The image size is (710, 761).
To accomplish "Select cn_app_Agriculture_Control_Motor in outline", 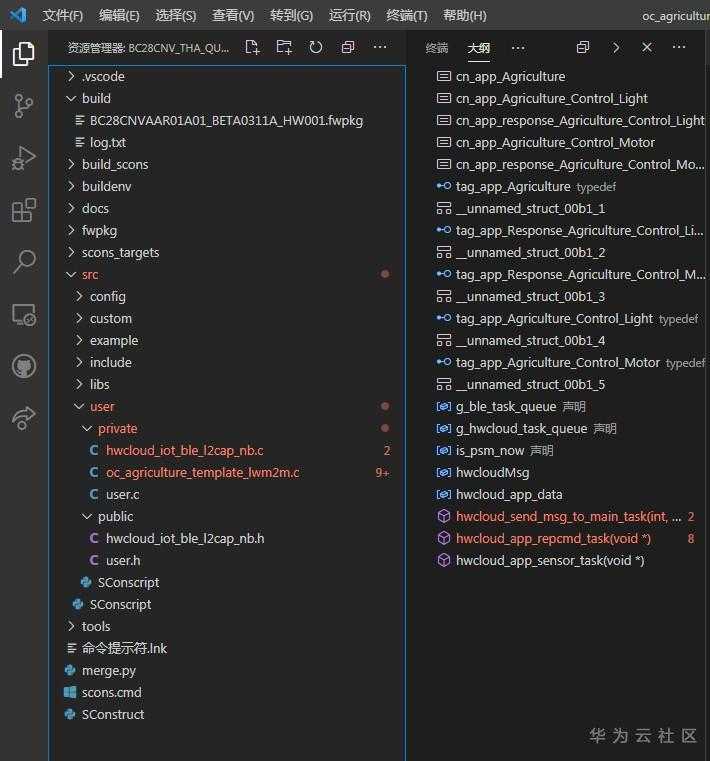I will tap(558, 143).
